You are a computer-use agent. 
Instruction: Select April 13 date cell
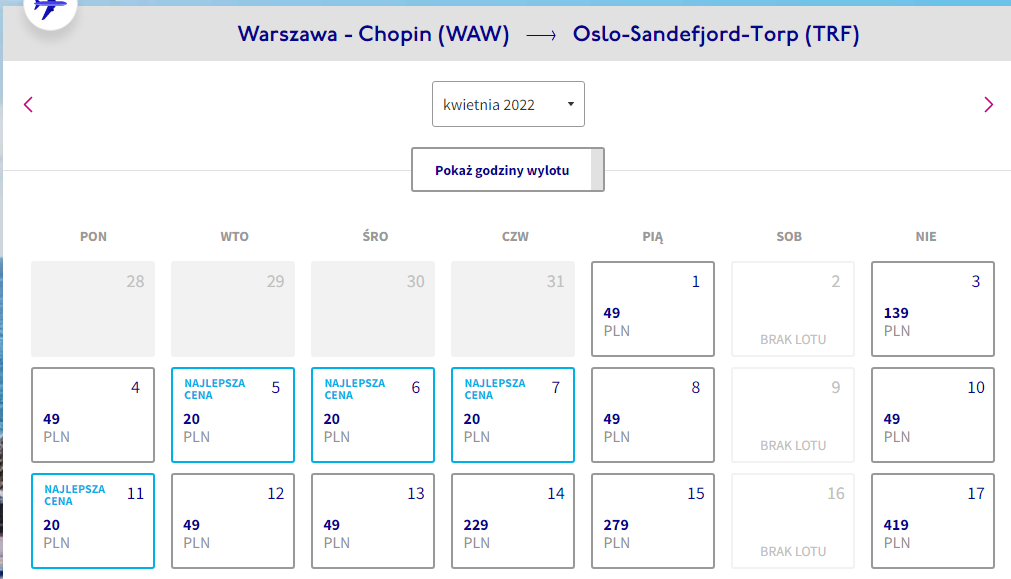373,521
